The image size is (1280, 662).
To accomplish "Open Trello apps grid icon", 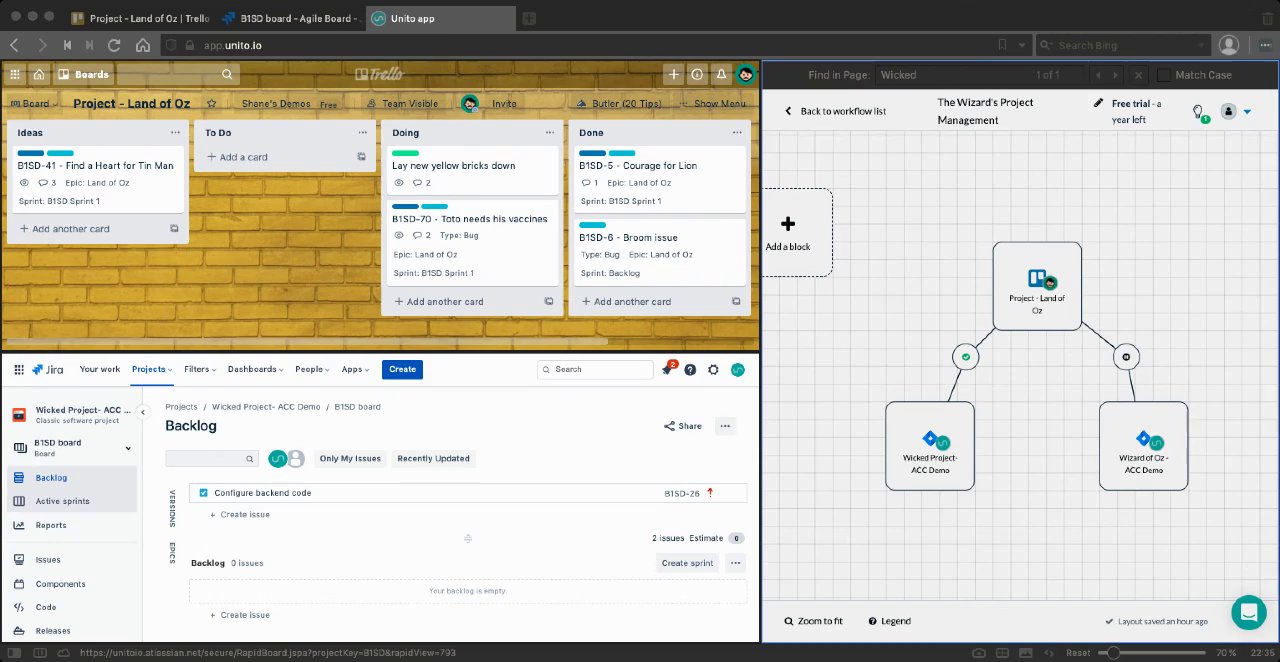I will click(15, 74).
